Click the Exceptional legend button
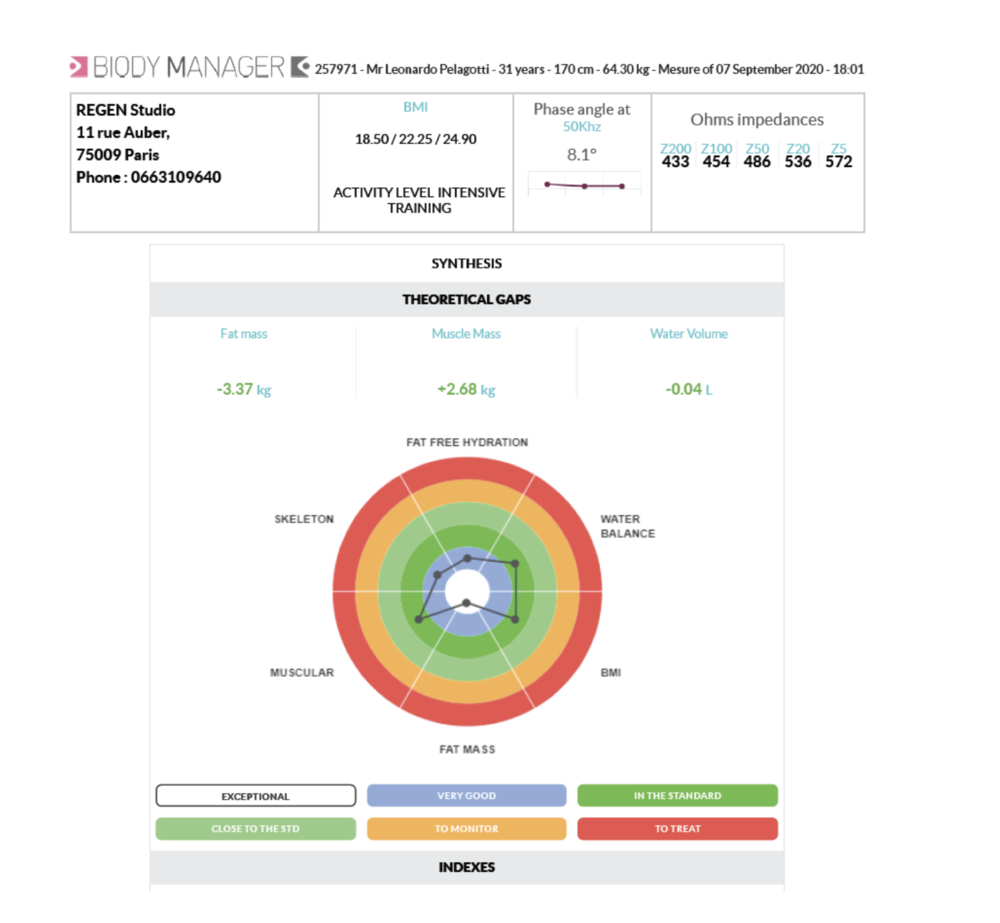Viewport: 1000px width, 923px height. point(255,796)
